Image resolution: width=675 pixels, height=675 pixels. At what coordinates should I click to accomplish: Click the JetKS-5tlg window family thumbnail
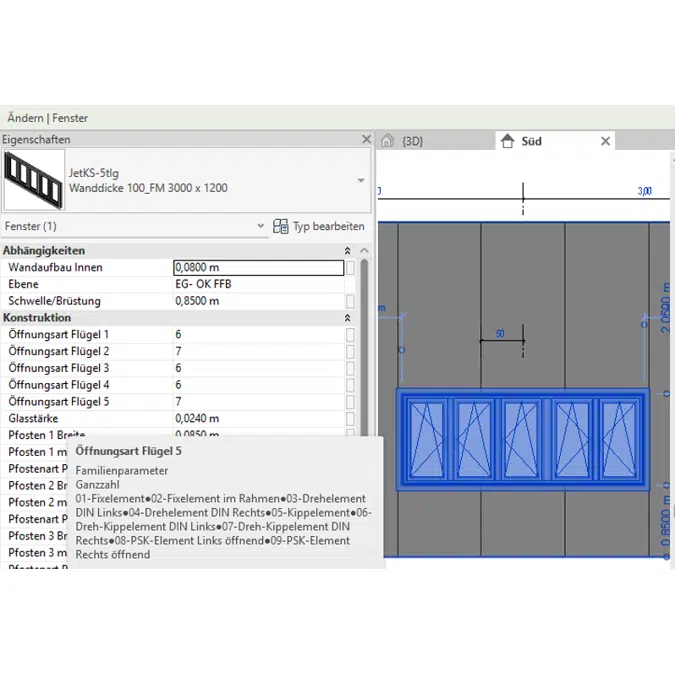click(34, 180)
